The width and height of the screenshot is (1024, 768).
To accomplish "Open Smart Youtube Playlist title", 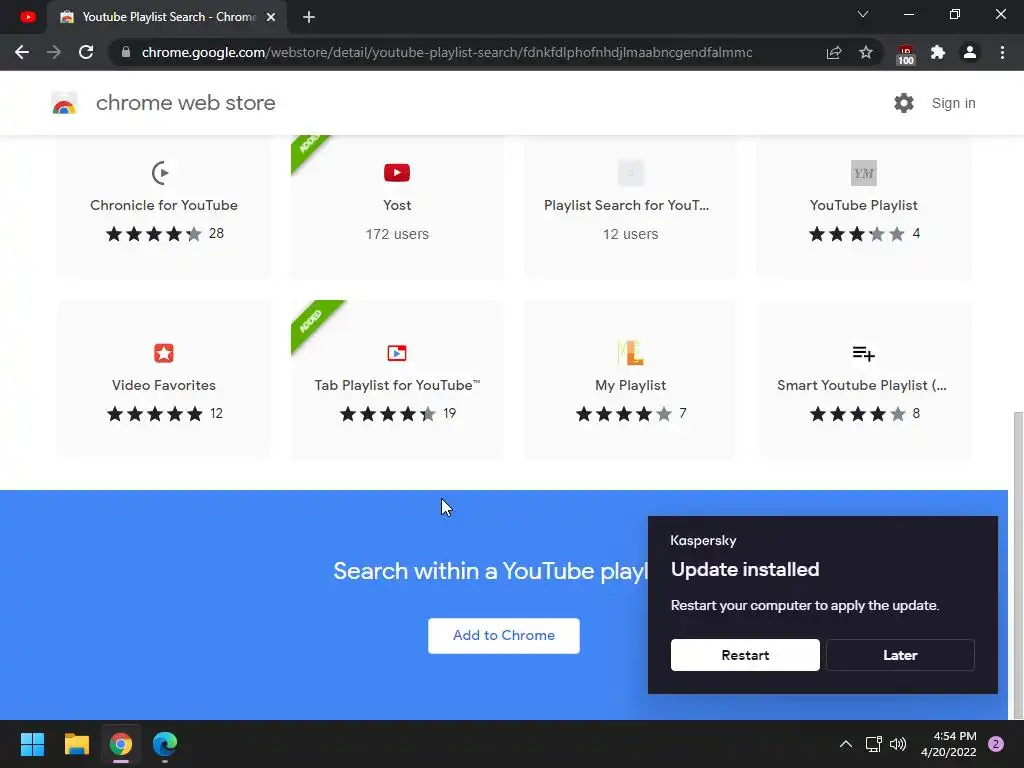I will (861, 385).
